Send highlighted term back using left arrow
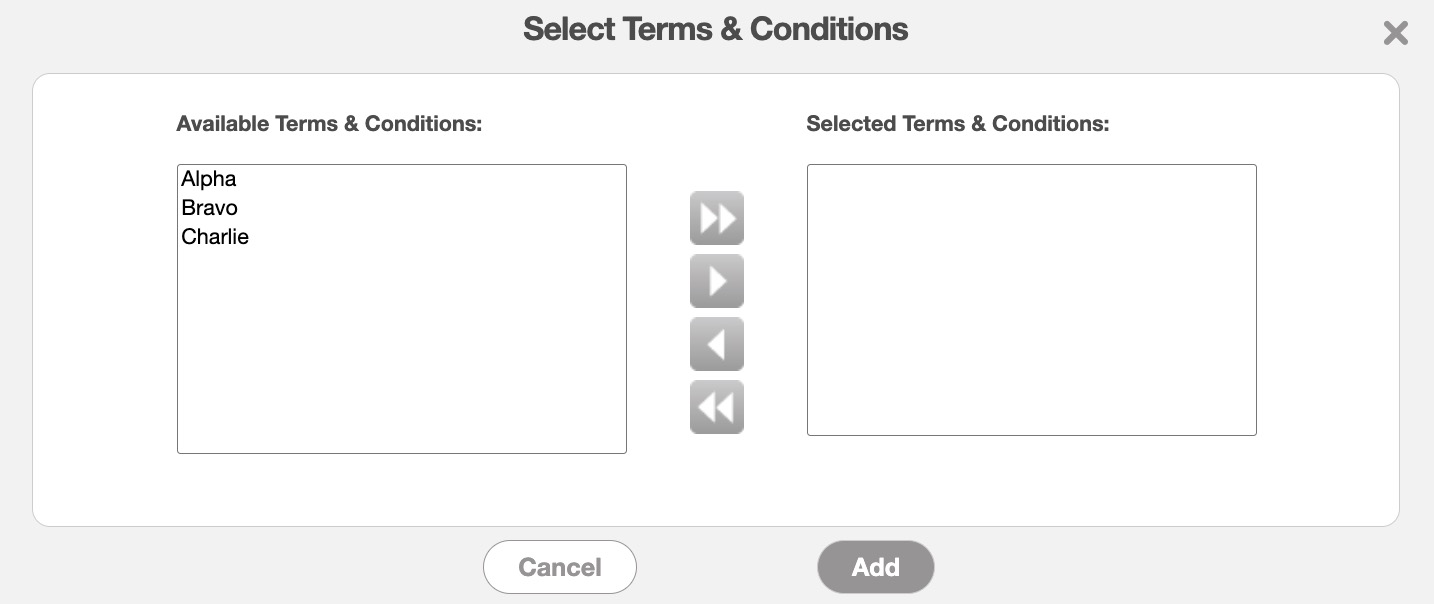The height and width of the screenshot is (604, 1434). (716, 344)
